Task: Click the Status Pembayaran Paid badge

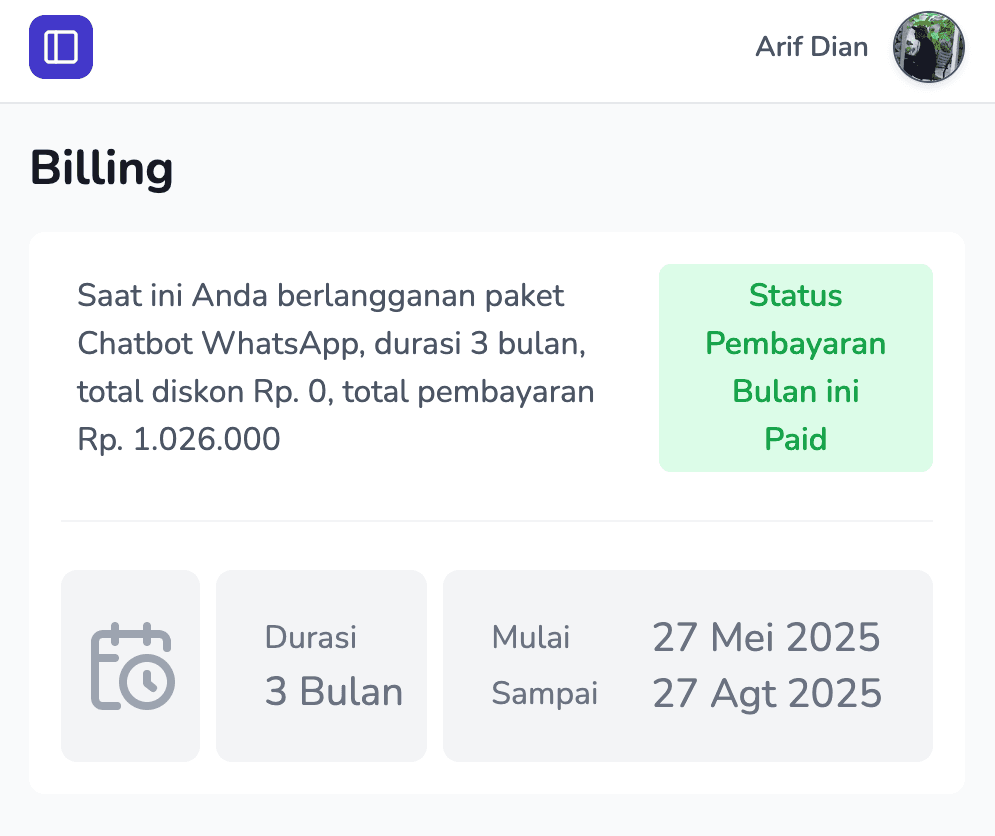Action: [796, 368]
